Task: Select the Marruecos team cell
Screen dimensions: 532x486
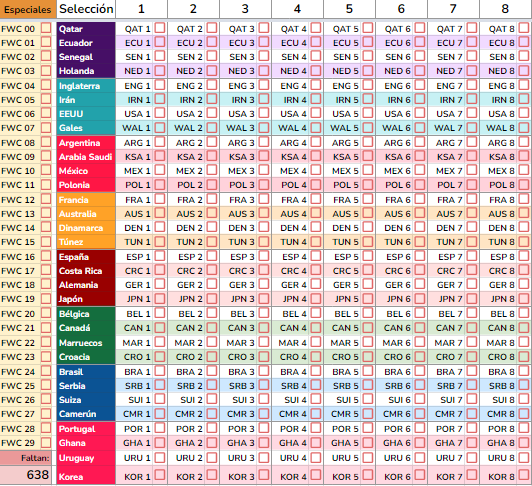Action: point(86,343)
